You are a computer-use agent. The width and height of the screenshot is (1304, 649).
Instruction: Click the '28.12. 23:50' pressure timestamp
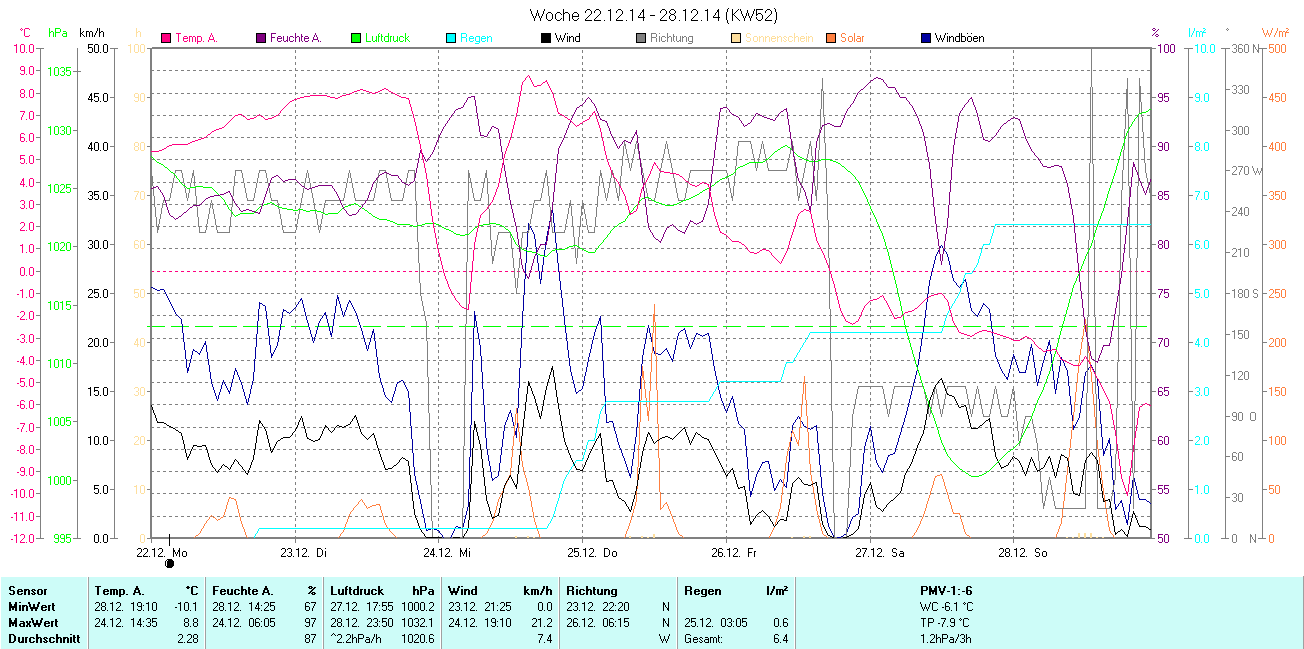click(362, 623)
